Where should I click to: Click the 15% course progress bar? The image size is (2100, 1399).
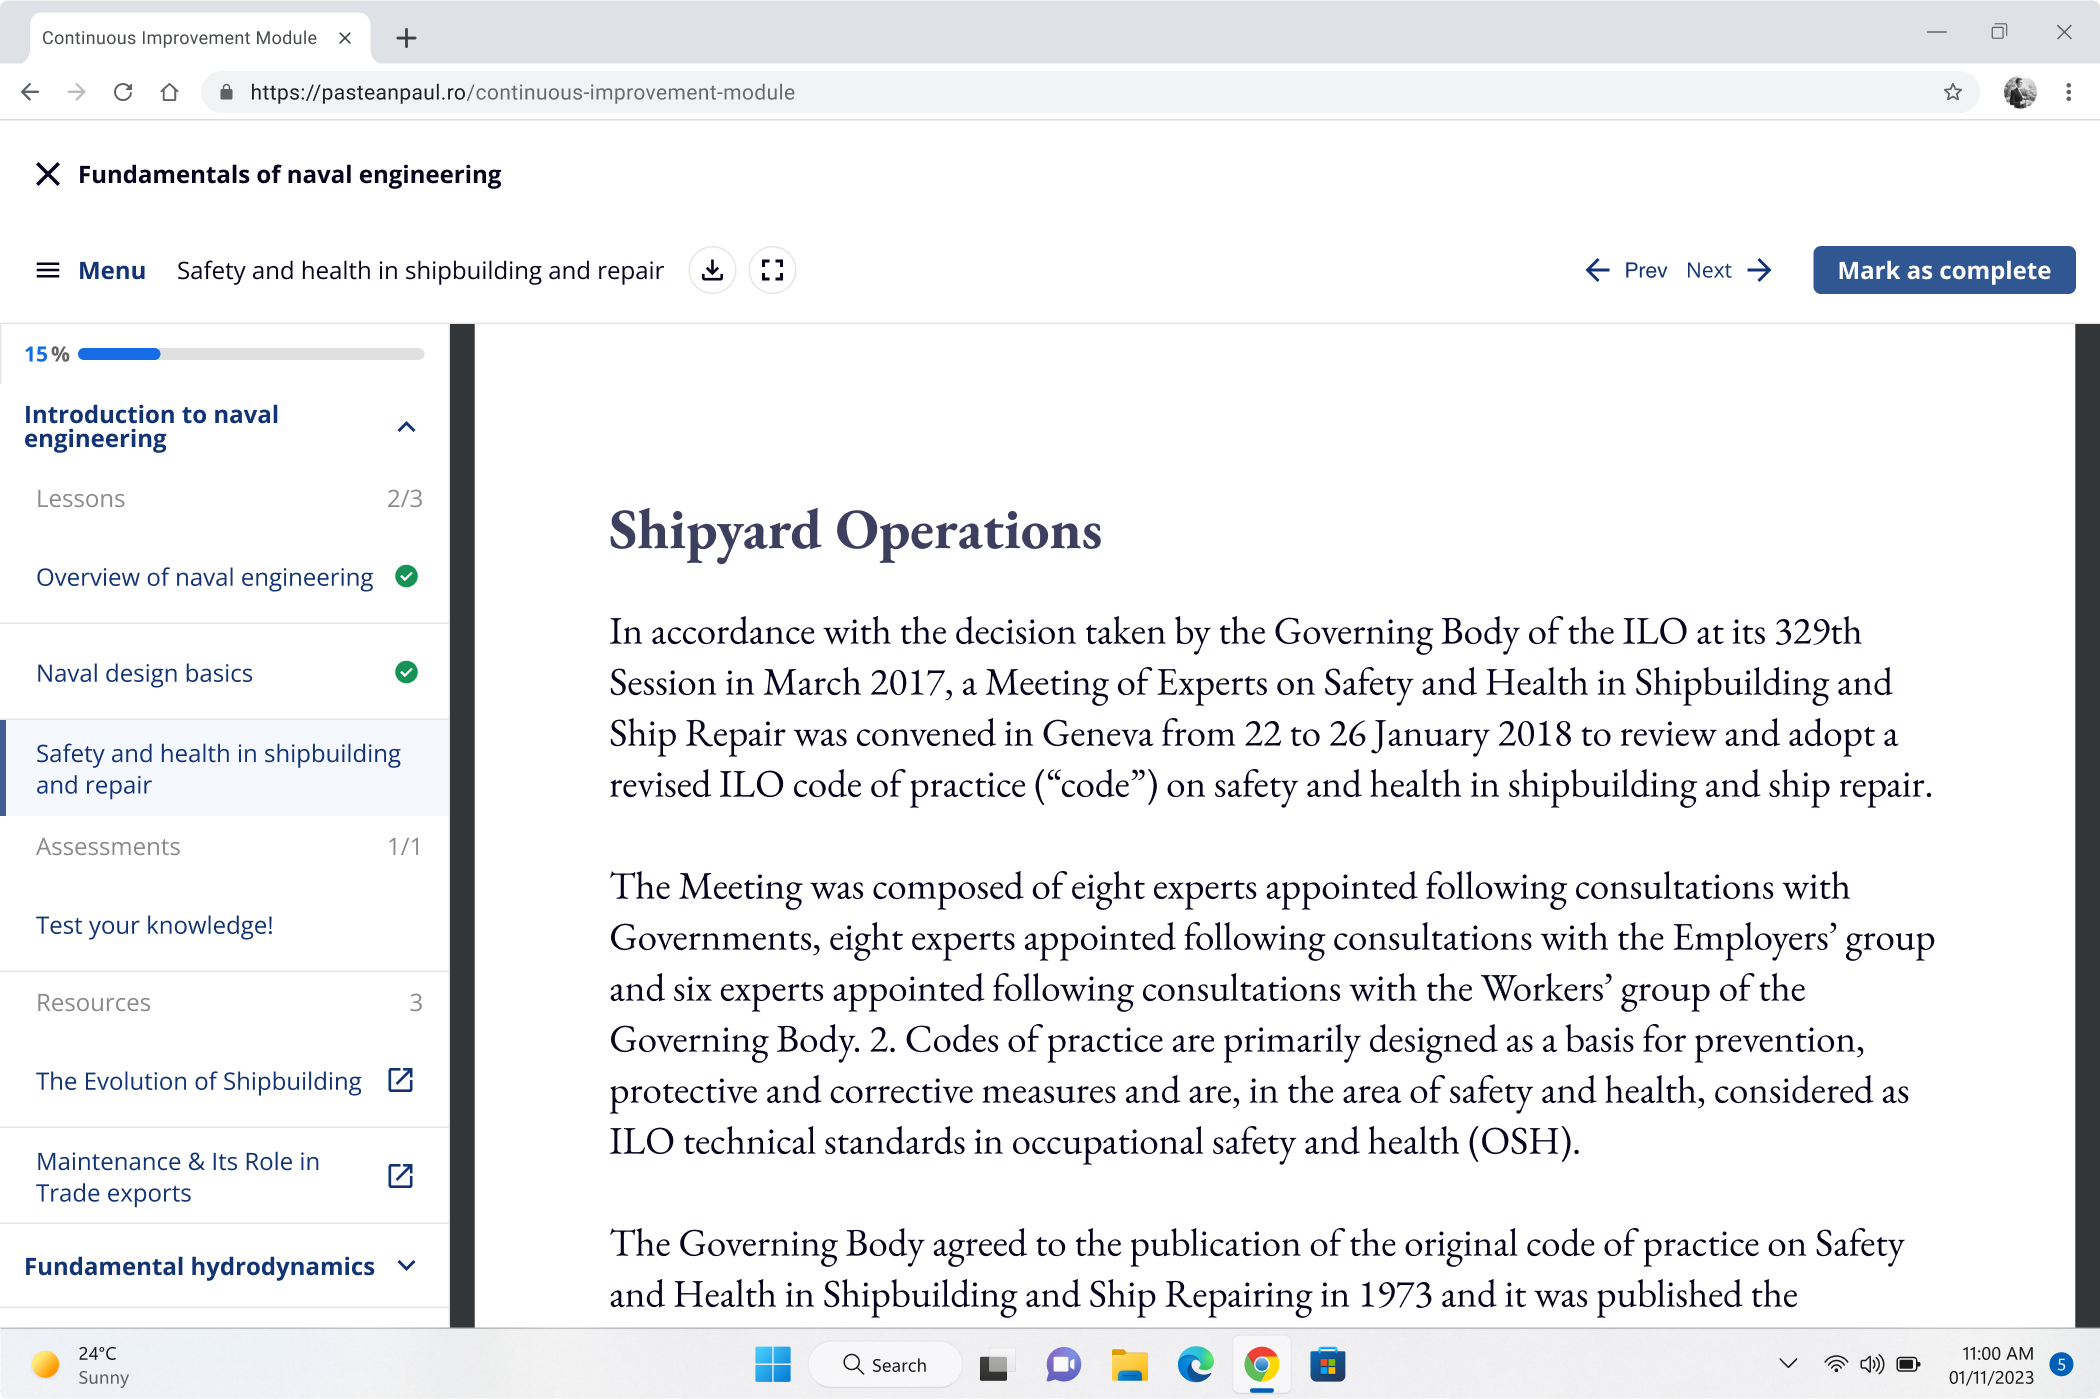(250, 354)
